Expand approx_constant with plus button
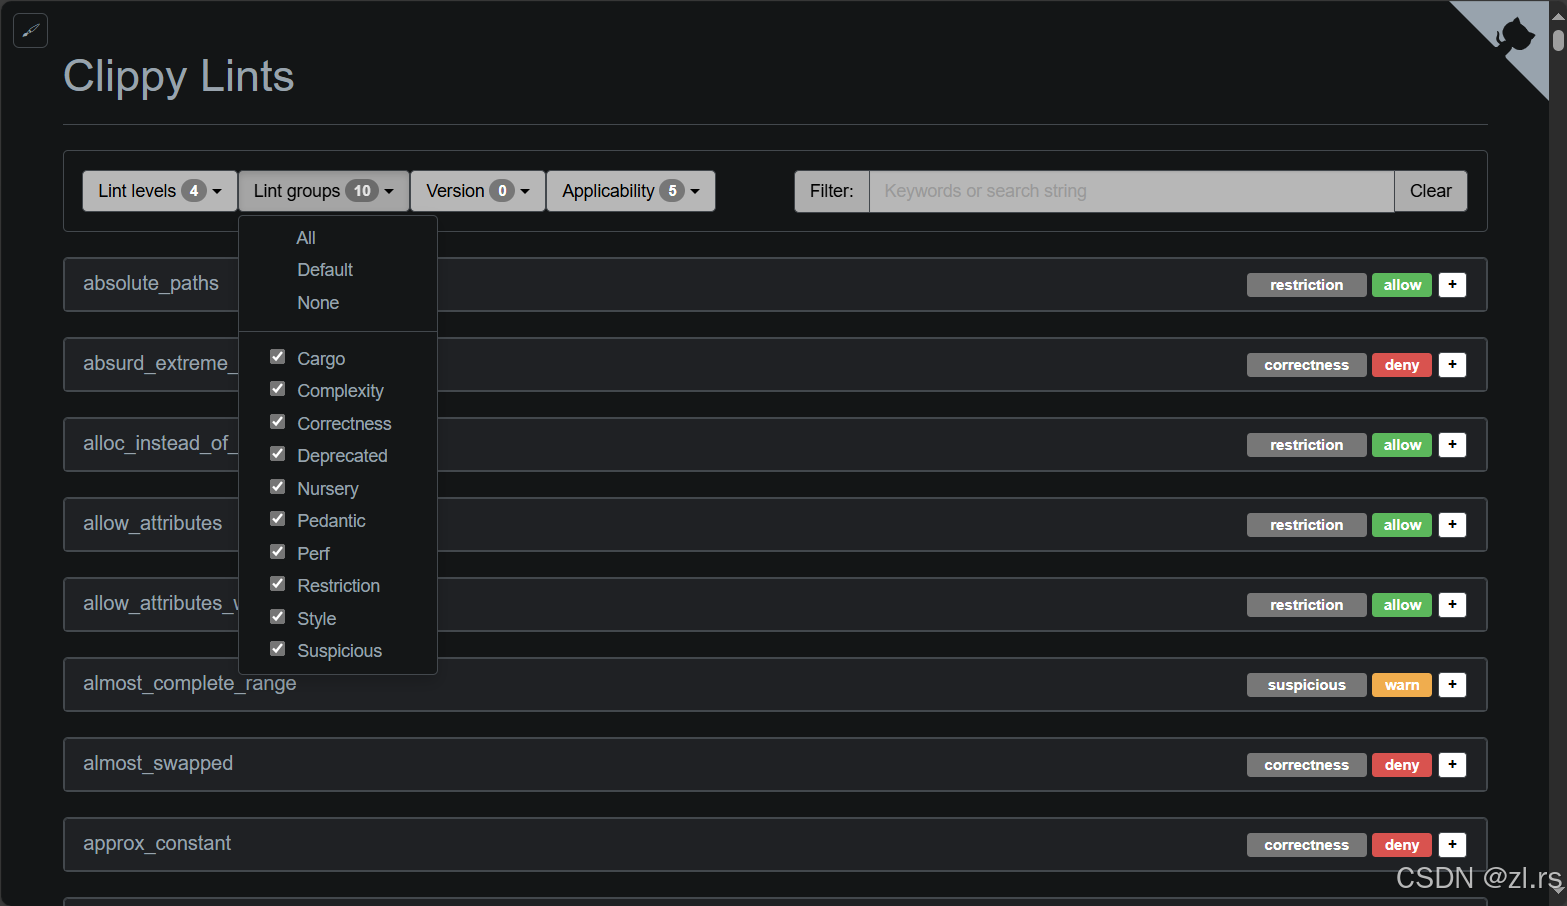Screen dimensions: 1567x906 (x=1452, y=845)
